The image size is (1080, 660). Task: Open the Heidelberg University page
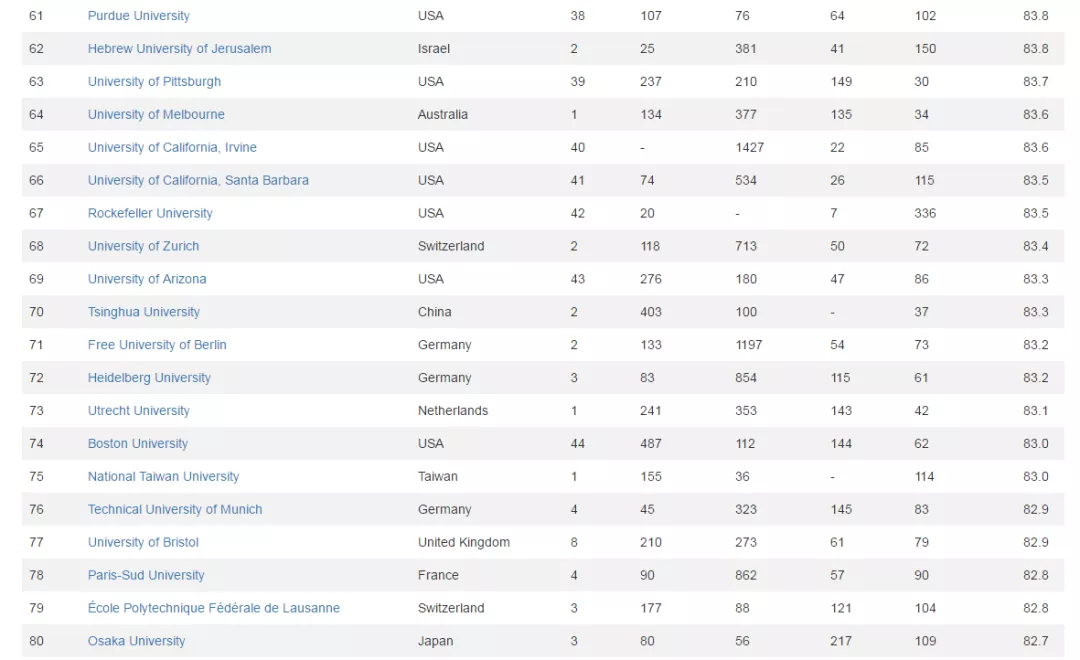[x=149, y=378]
